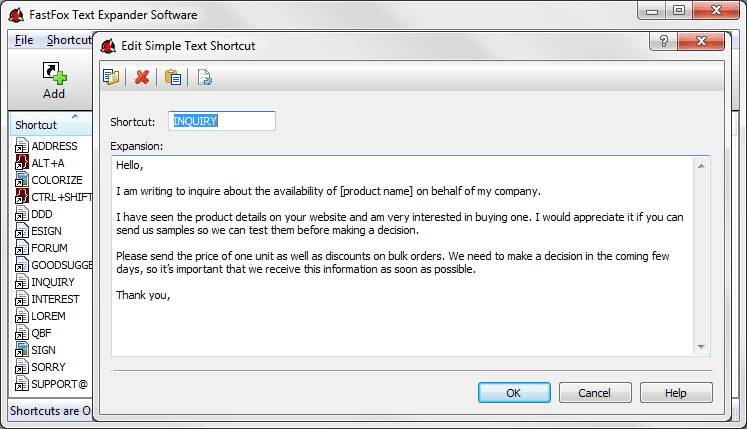Select the CTRL+SHIFT hotkey shortcut item

[x=60, y=197]
